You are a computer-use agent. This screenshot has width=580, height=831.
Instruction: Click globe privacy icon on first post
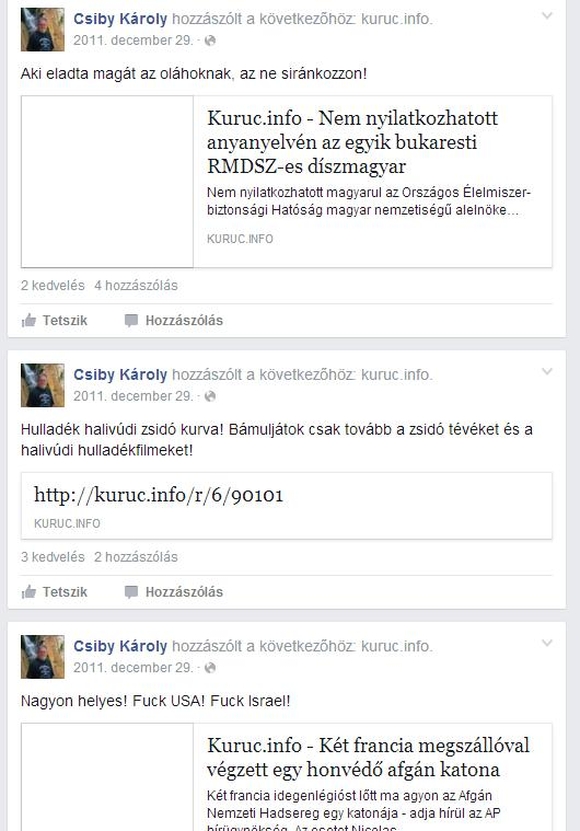[210, 40]
